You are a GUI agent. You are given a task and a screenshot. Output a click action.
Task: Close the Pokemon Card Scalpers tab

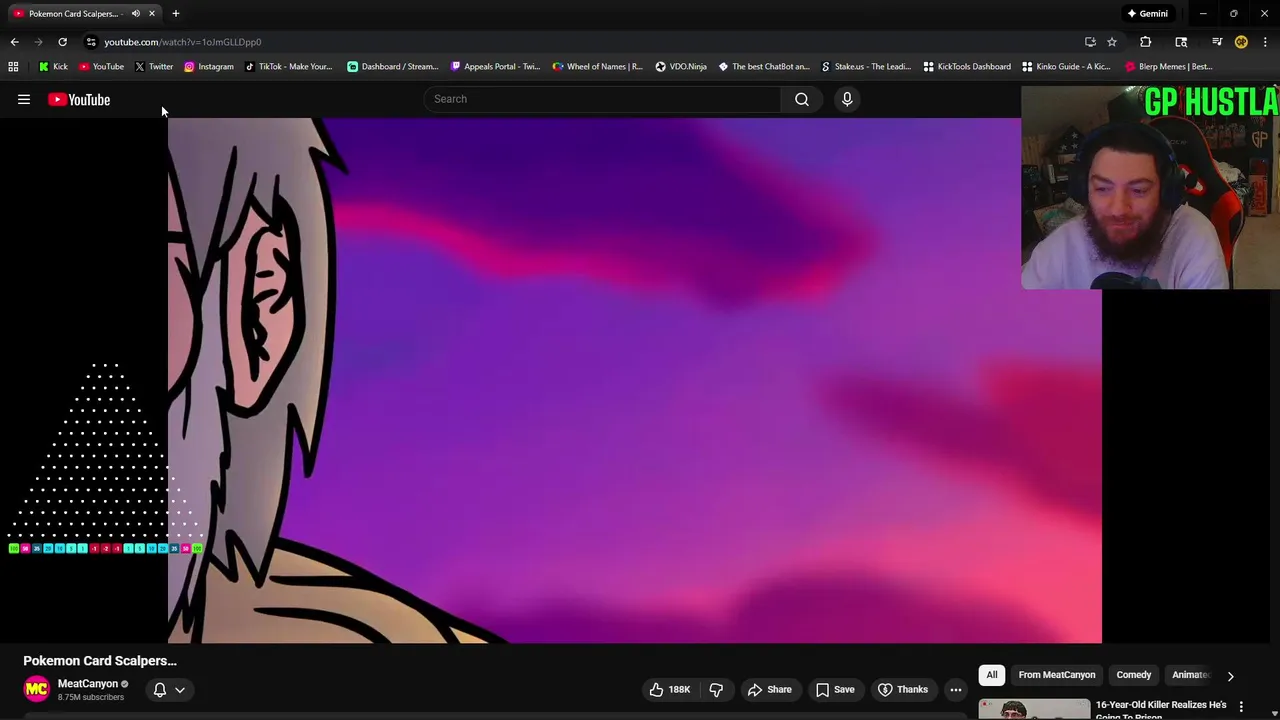(152, 14)
